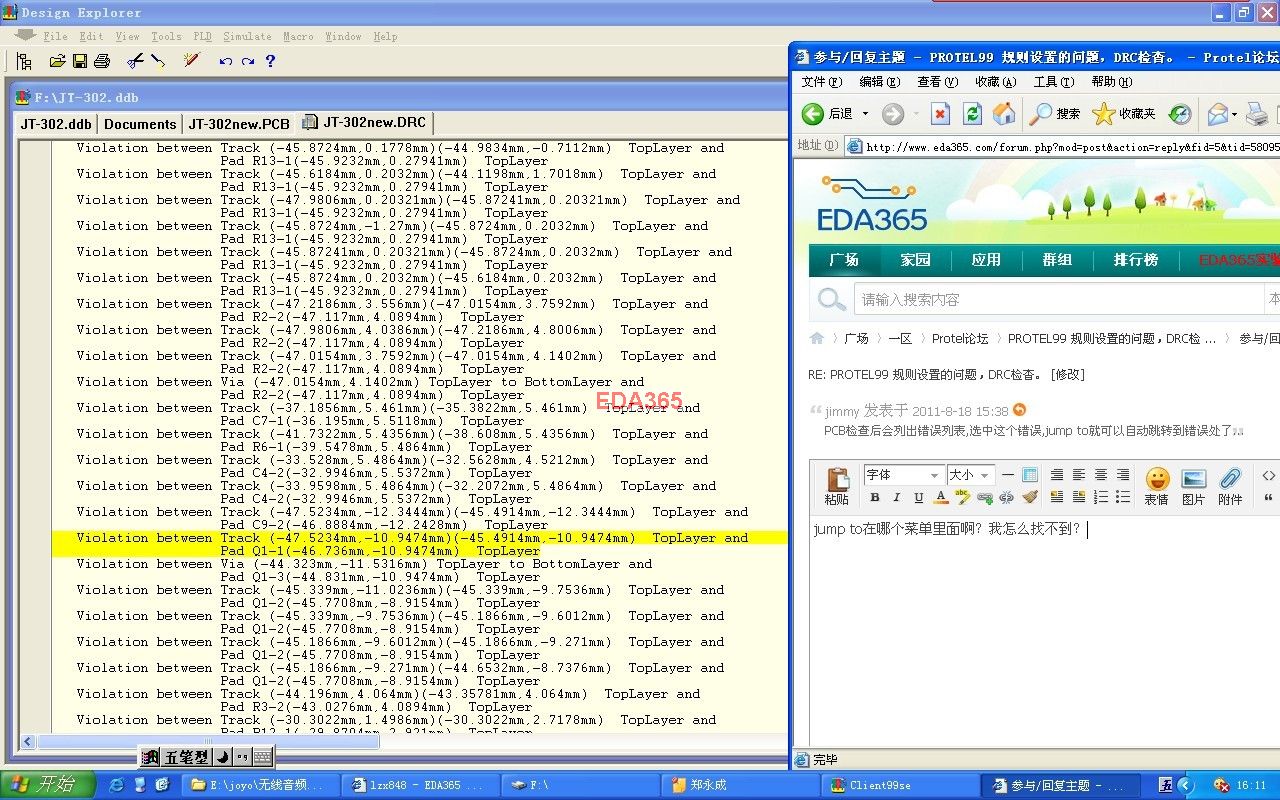Screen dimensions: 1280x800
Task: Save with the floppy disk icon
Action: 79,61
